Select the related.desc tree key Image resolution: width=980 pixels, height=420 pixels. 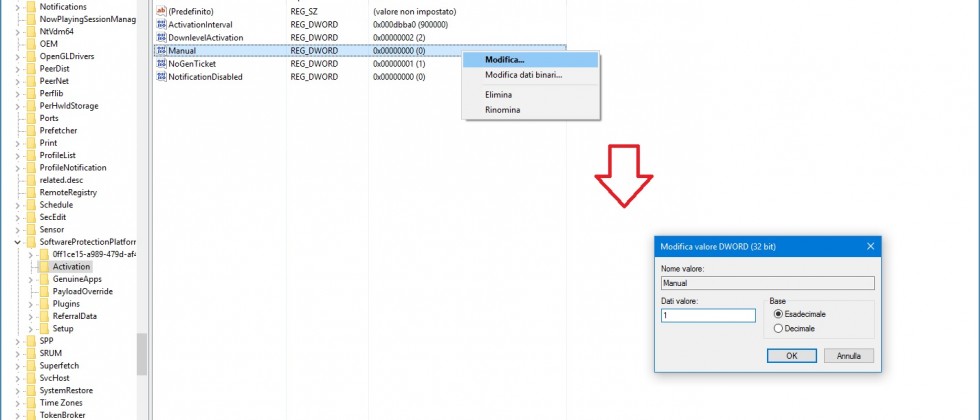click(61, 180)
